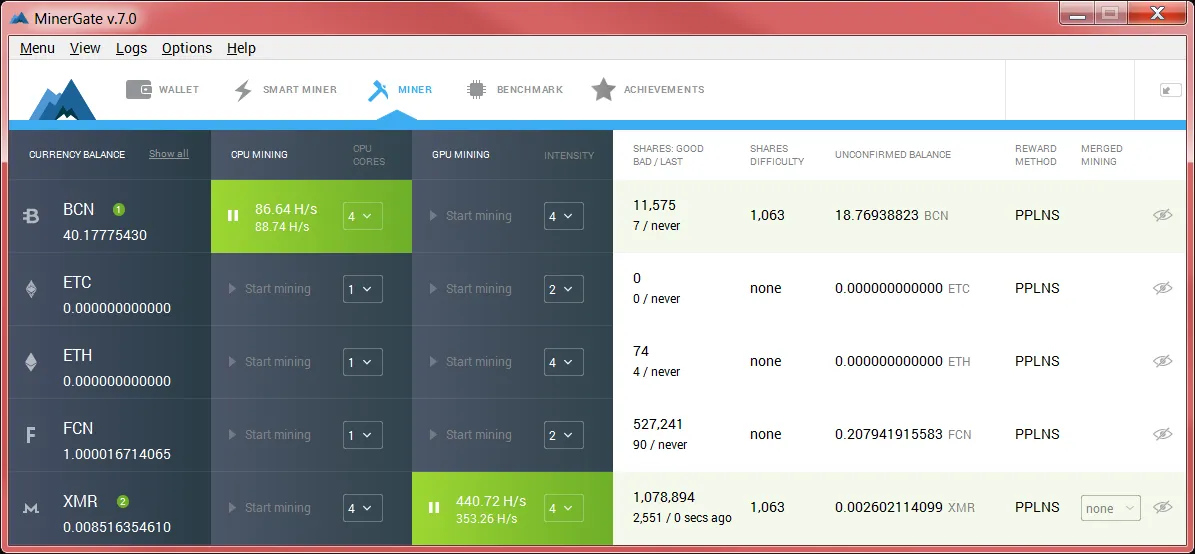
Task: Open ETH CPU cores dropdown
Action: 363,362
